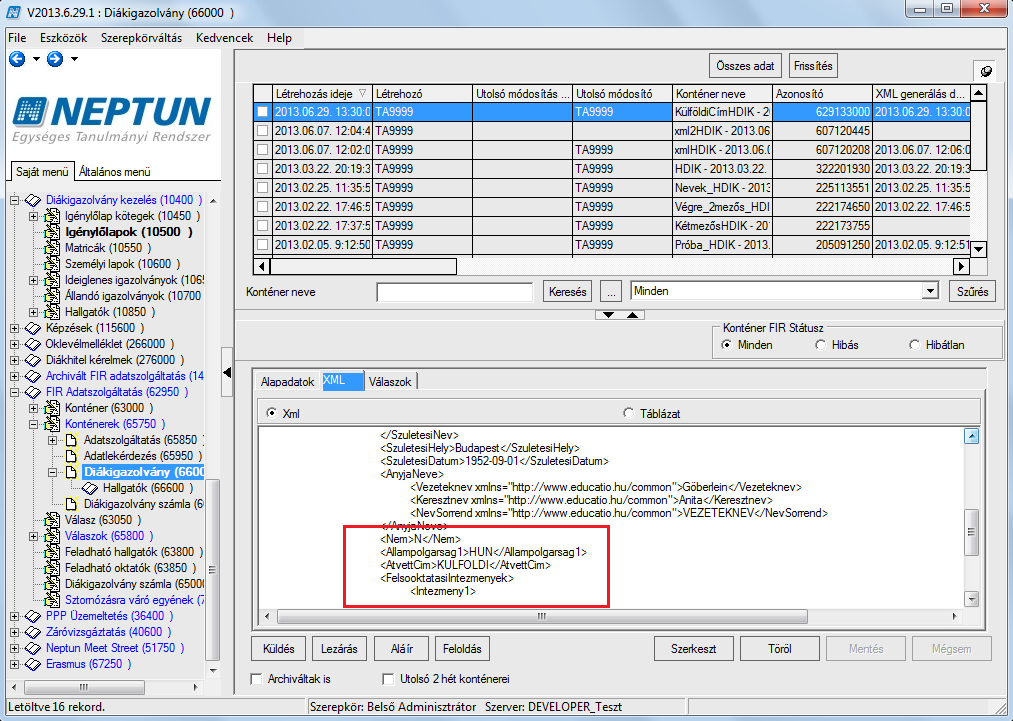1013x721 pixels.
Task: Click the Adatlekérdezés (65950) page icon
Action: click(x=72, y=456)
